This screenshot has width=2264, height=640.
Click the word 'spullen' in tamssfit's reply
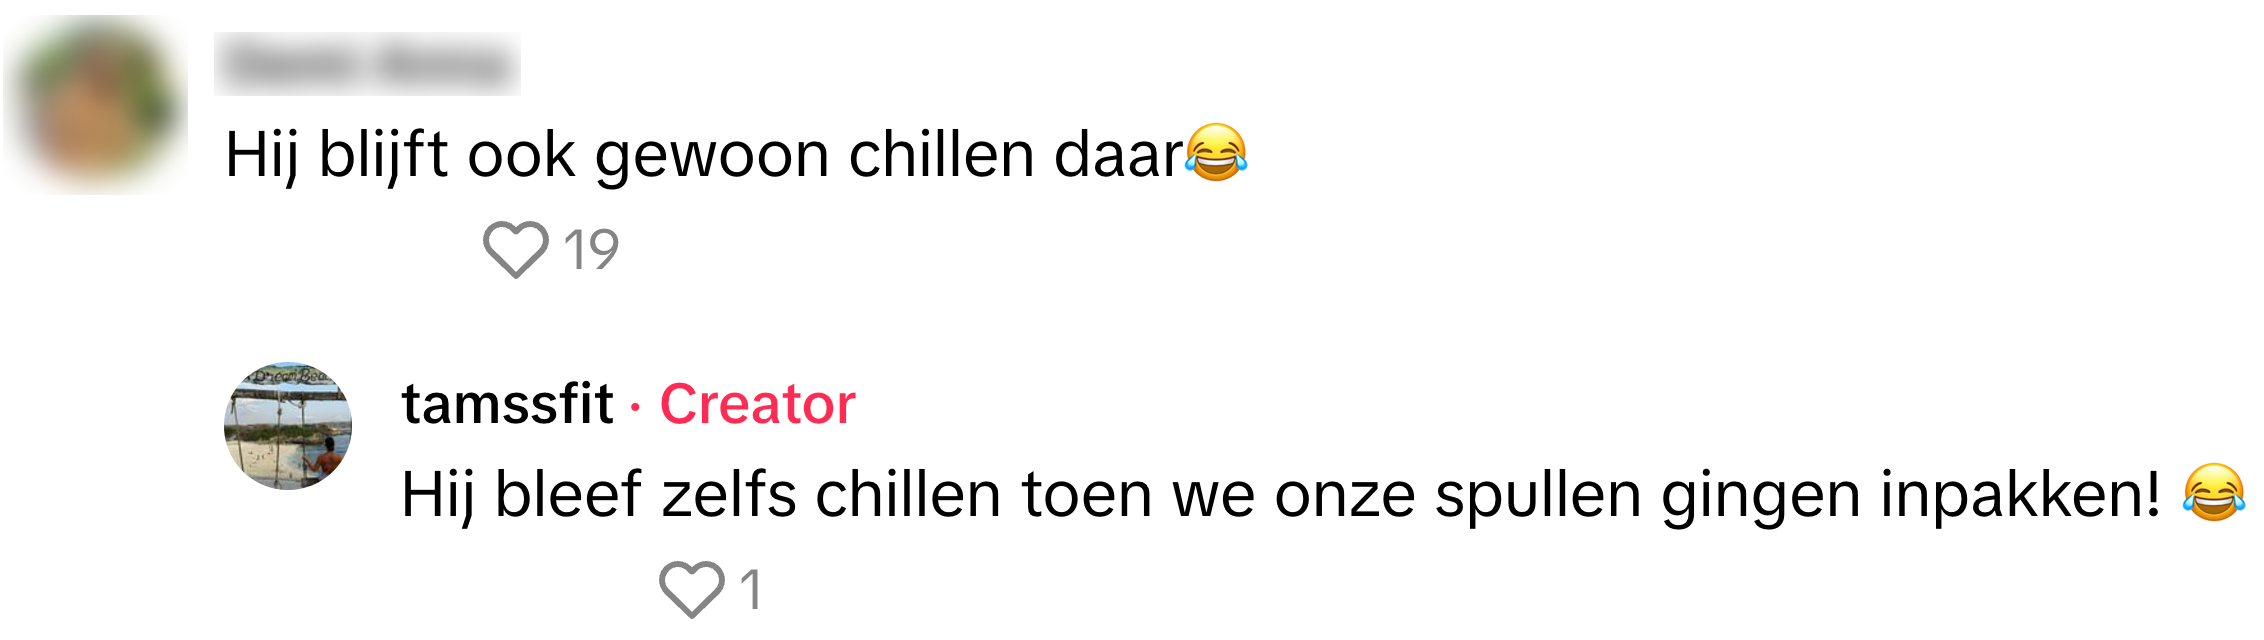pyautogui.click(x=1538, y=497)
